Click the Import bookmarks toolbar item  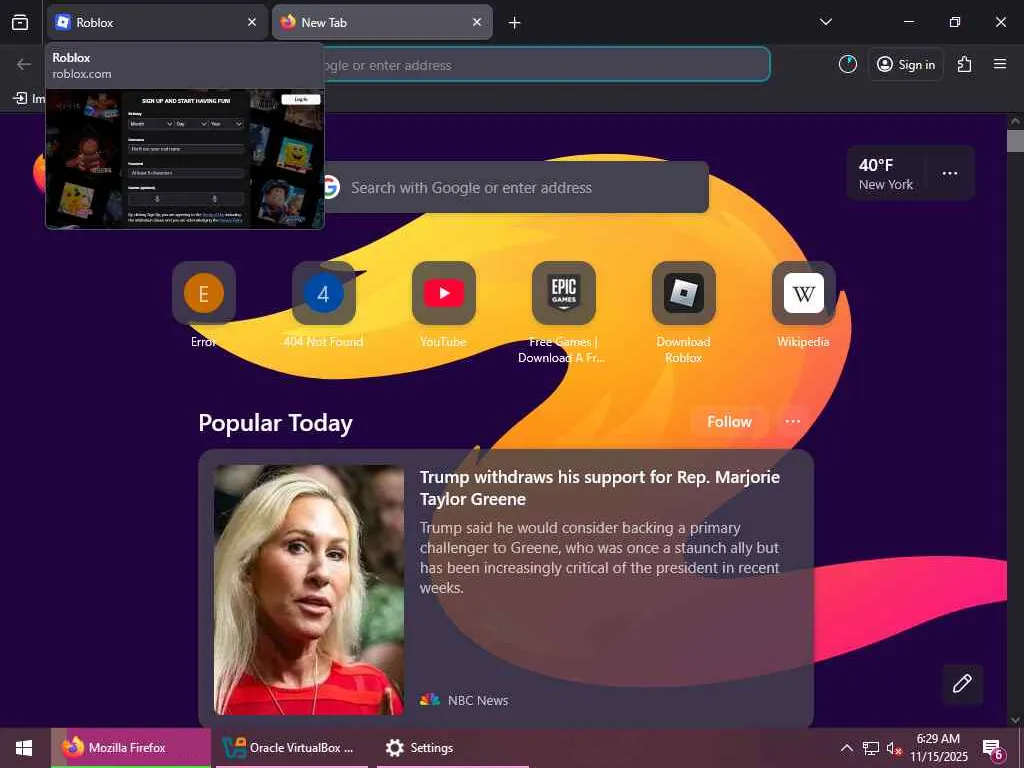click(29, 98)
